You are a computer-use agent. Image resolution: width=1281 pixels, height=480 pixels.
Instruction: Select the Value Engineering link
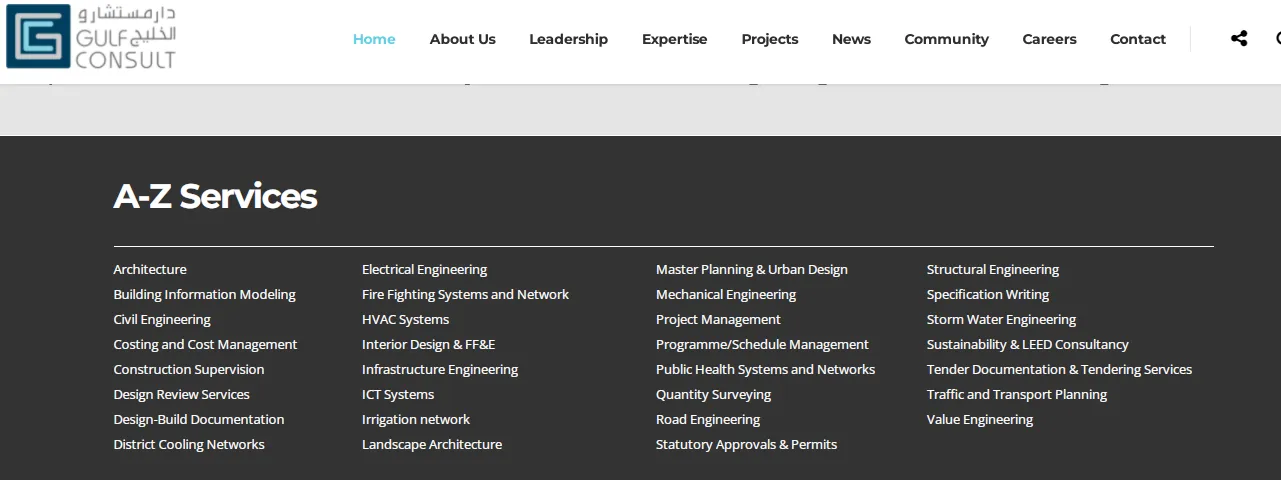pos(979,420)
